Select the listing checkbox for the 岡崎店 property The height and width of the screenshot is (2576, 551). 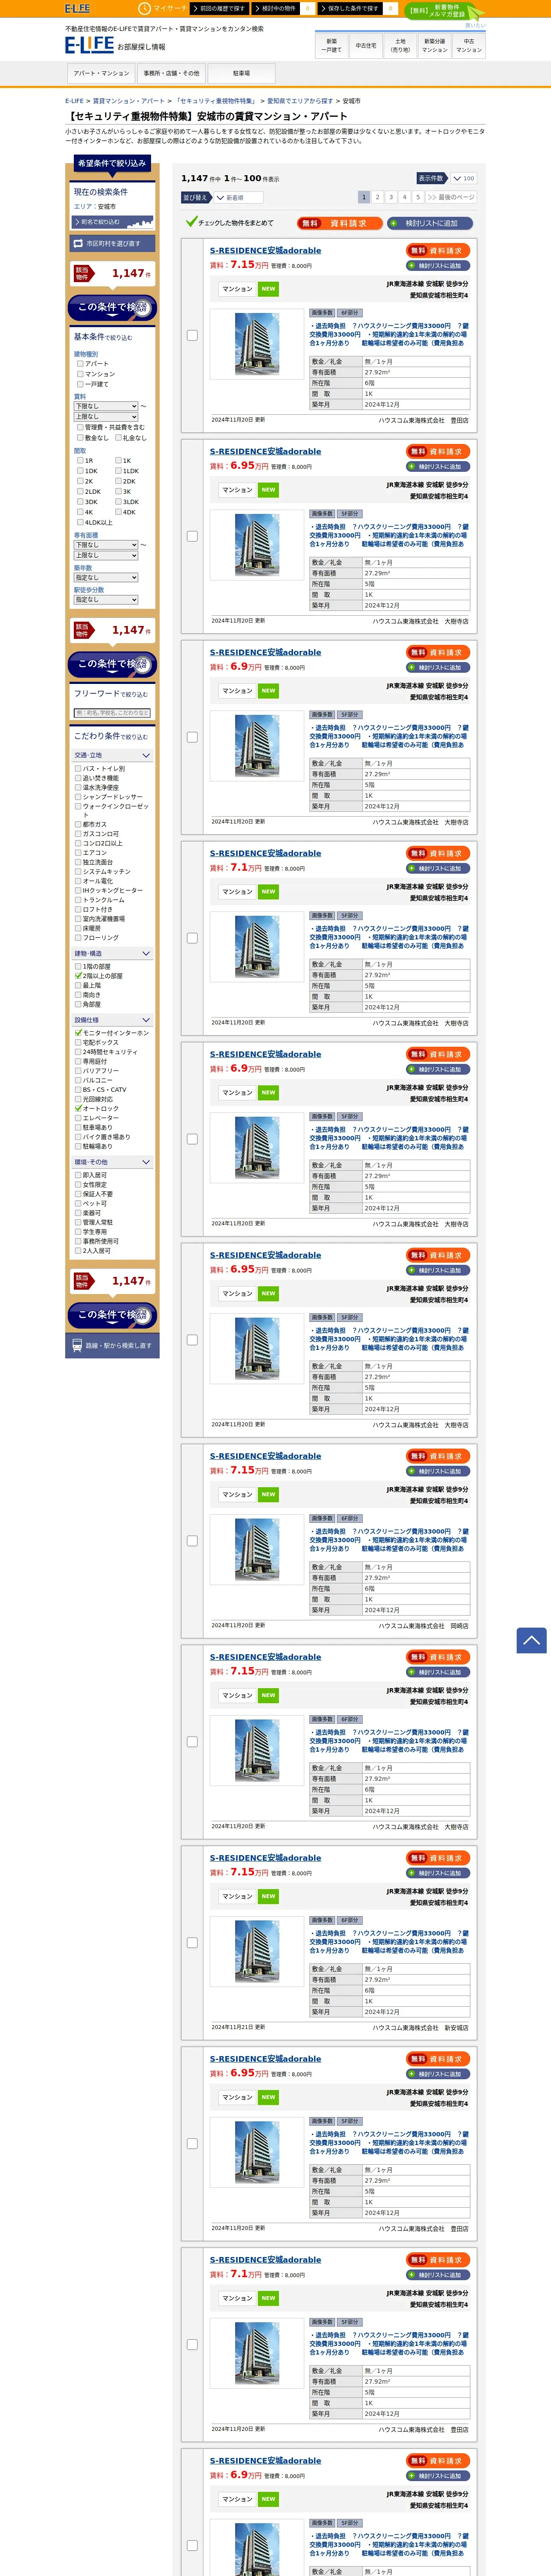[x=192, y=1541]
